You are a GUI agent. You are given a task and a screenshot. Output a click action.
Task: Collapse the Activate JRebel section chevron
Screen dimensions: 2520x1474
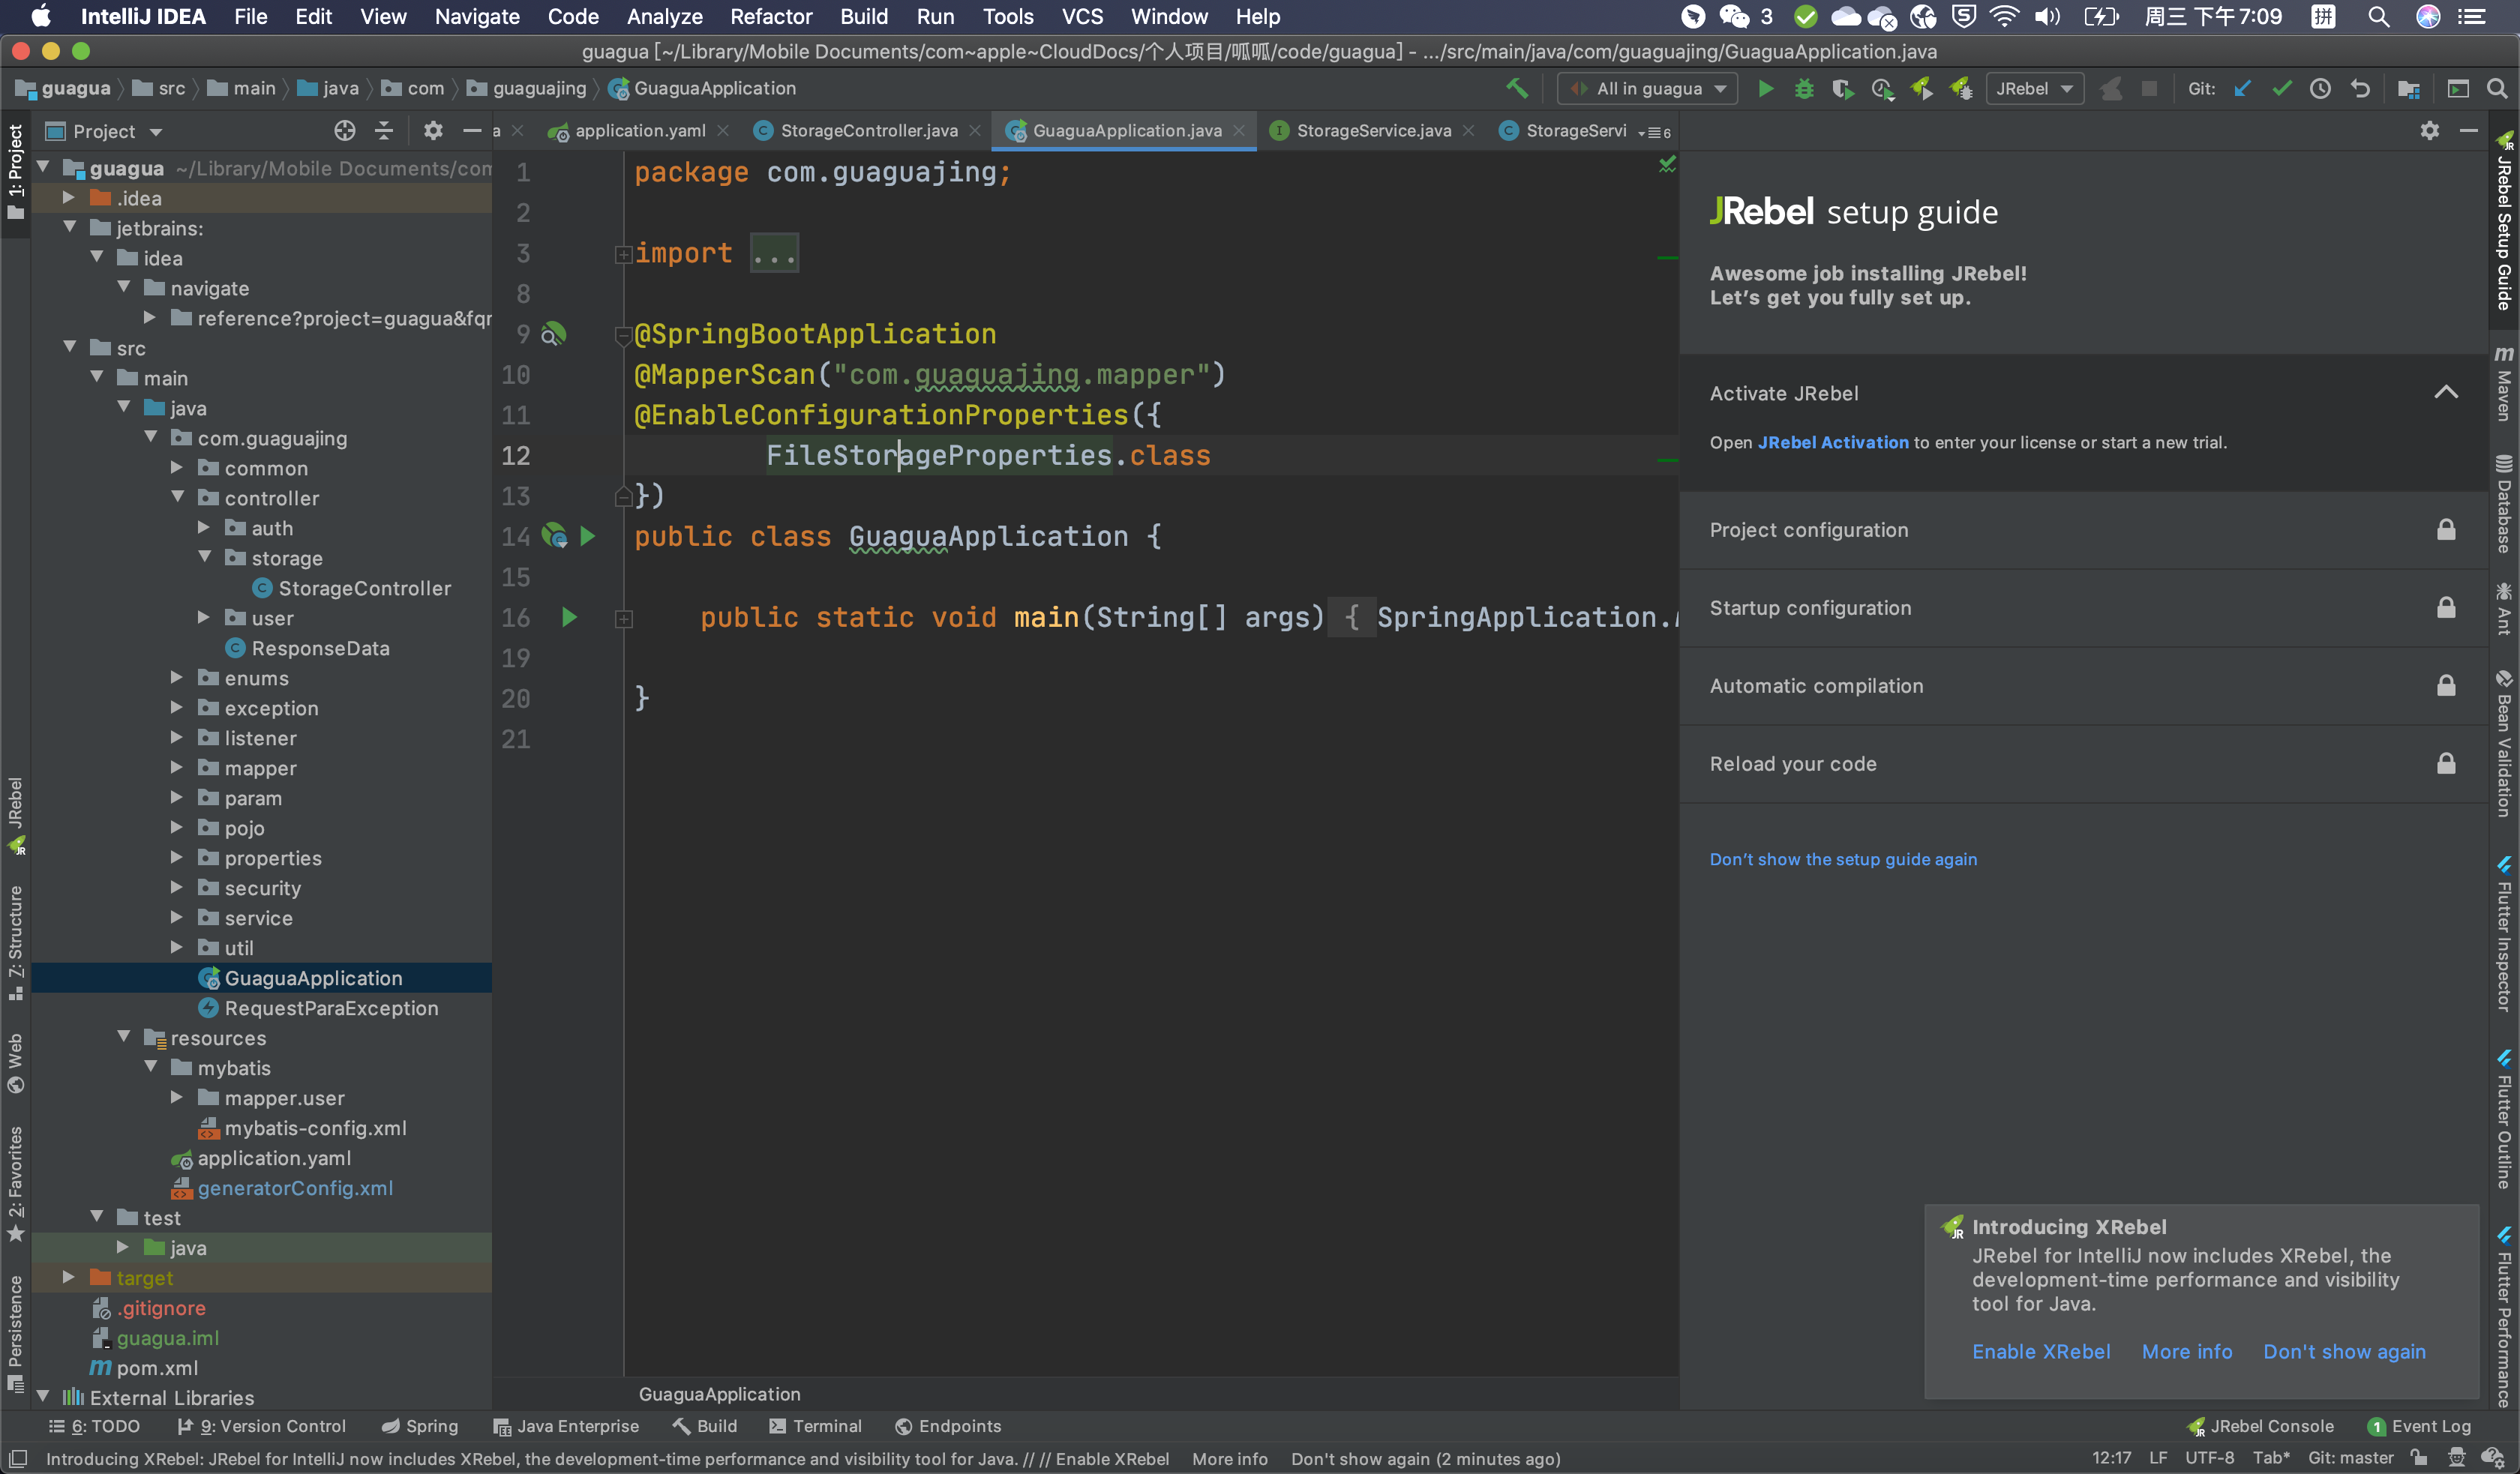point(2445,392)
